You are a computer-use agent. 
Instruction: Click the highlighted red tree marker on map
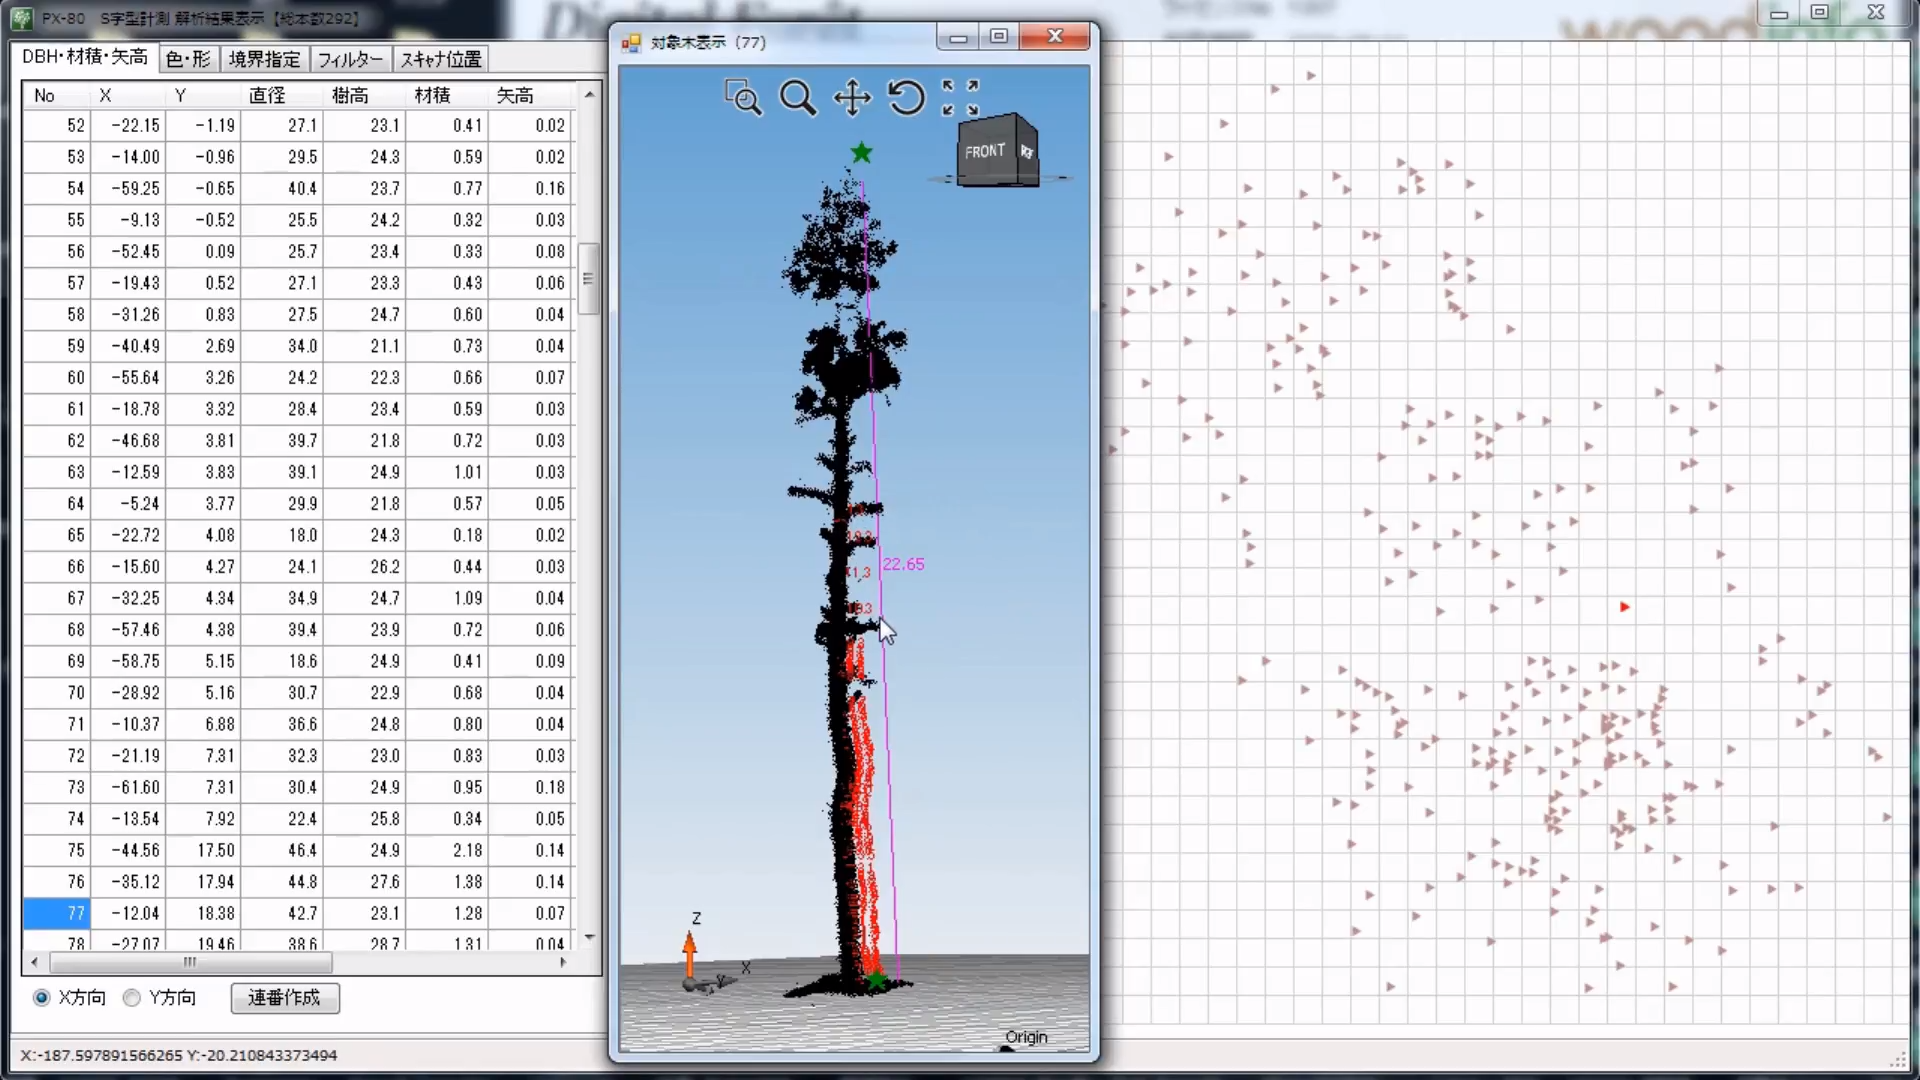click(x=1624, y=607)
